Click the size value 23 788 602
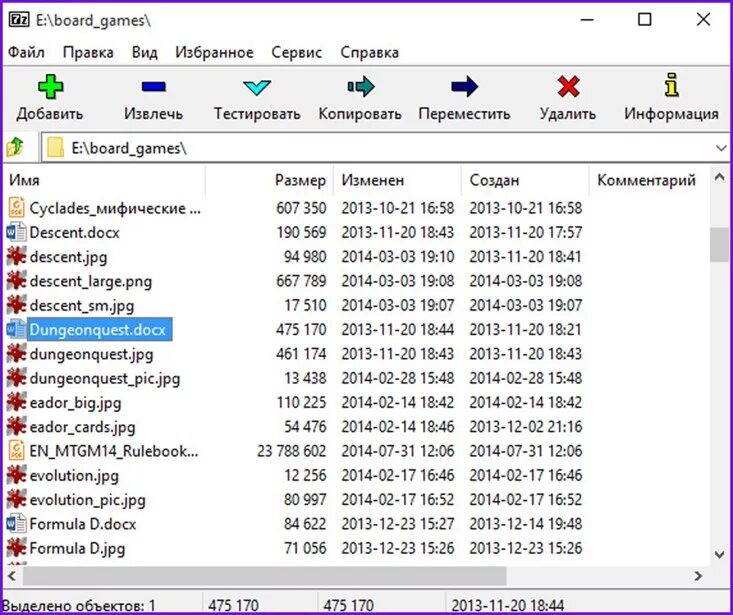The image size is (733, 615). coord(291,451)
